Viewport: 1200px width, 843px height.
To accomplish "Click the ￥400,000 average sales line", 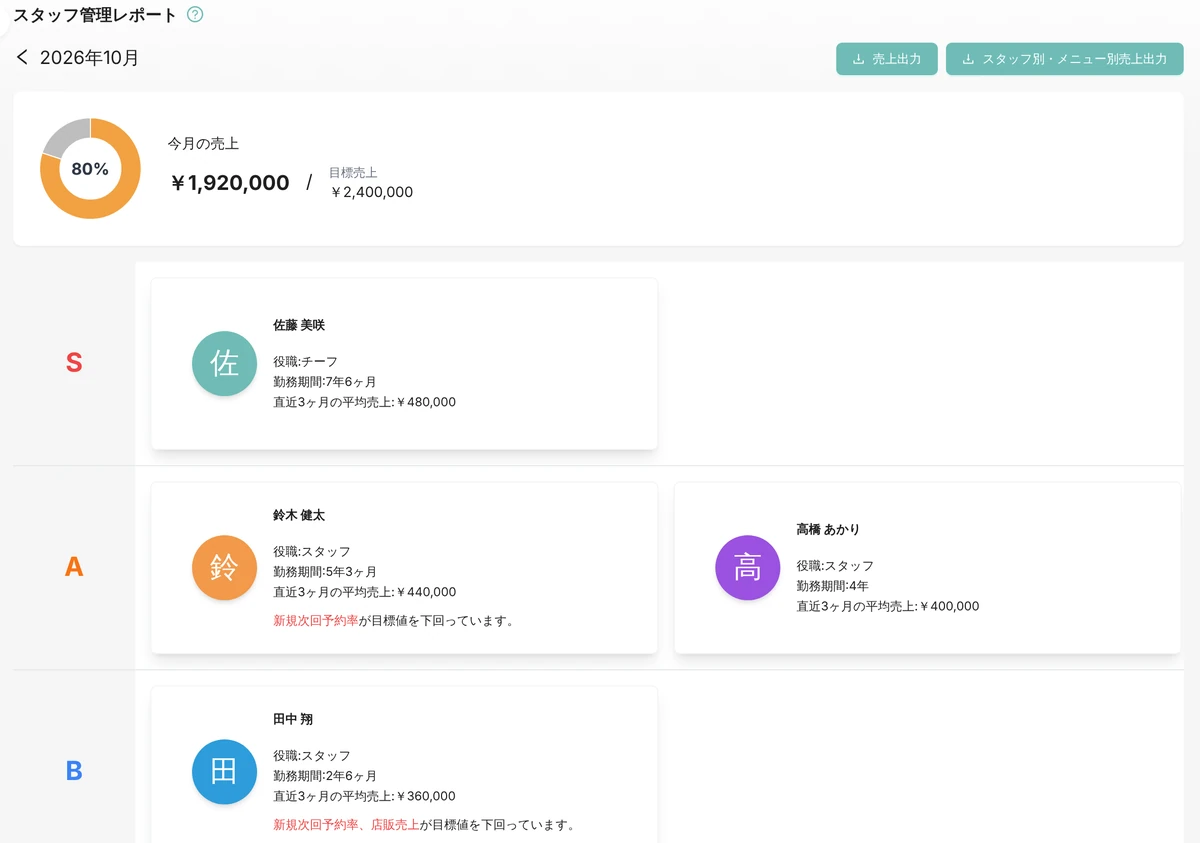I will pyautogui.click(x=888, y=606).
